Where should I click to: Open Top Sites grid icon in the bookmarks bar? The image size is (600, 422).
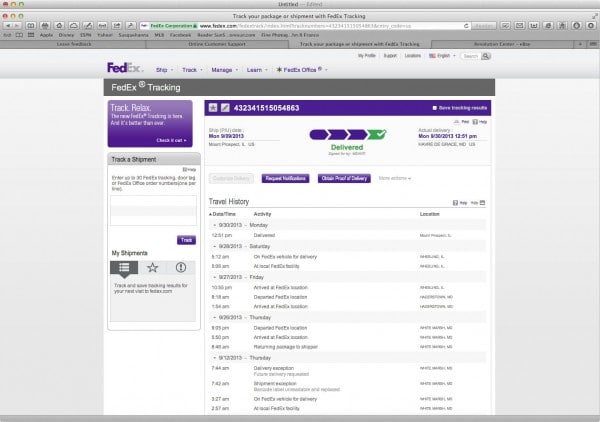pyautogui.click(x=31, y=35)
